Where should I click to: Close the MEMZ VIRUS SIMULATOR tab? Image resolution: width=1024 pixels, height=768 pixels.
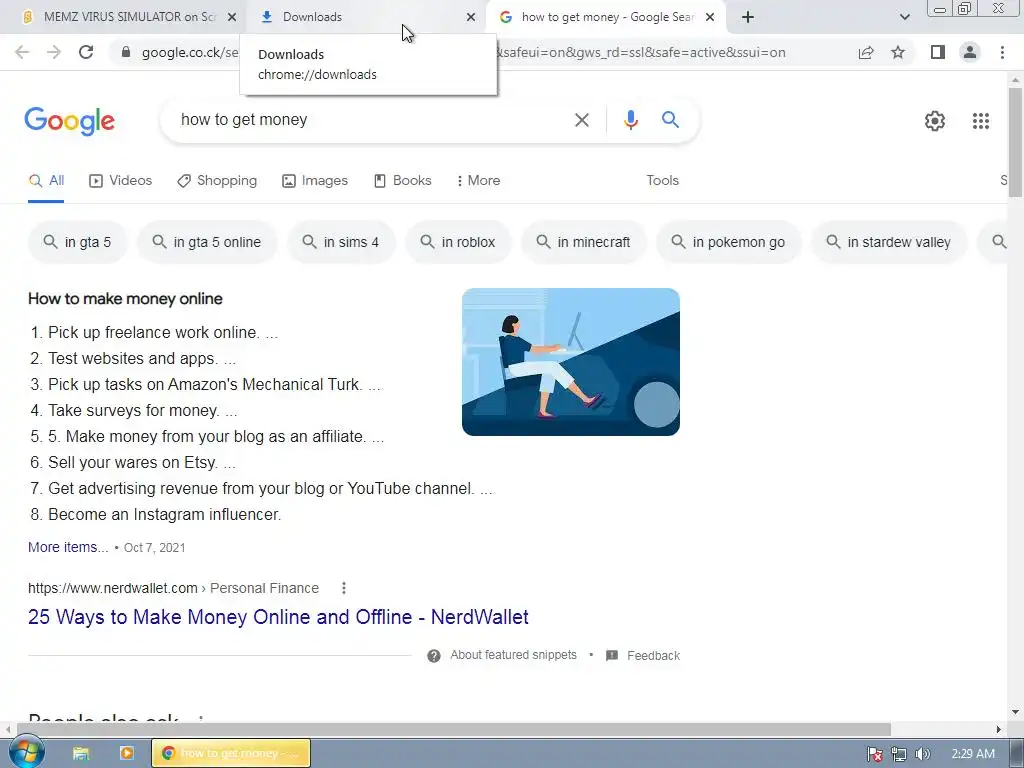232,18
